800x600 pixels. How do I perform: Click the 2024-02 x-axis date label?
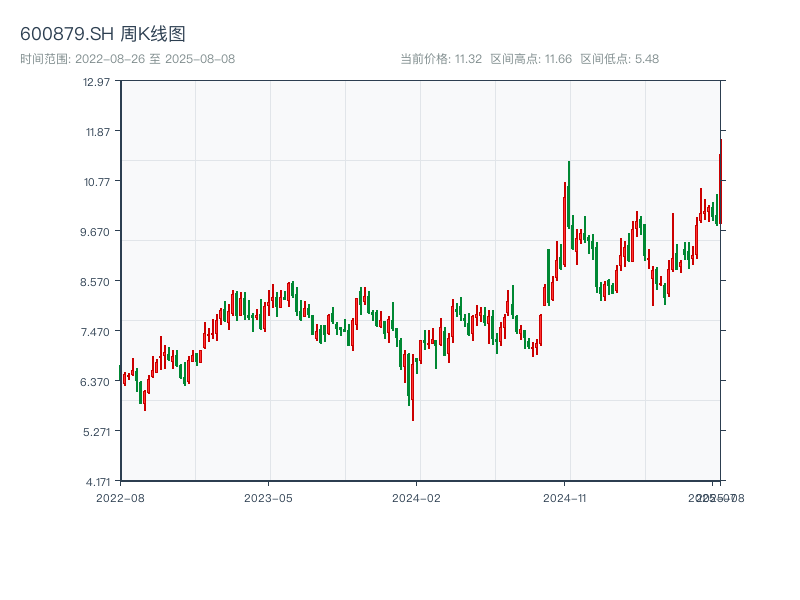[416, 497]
